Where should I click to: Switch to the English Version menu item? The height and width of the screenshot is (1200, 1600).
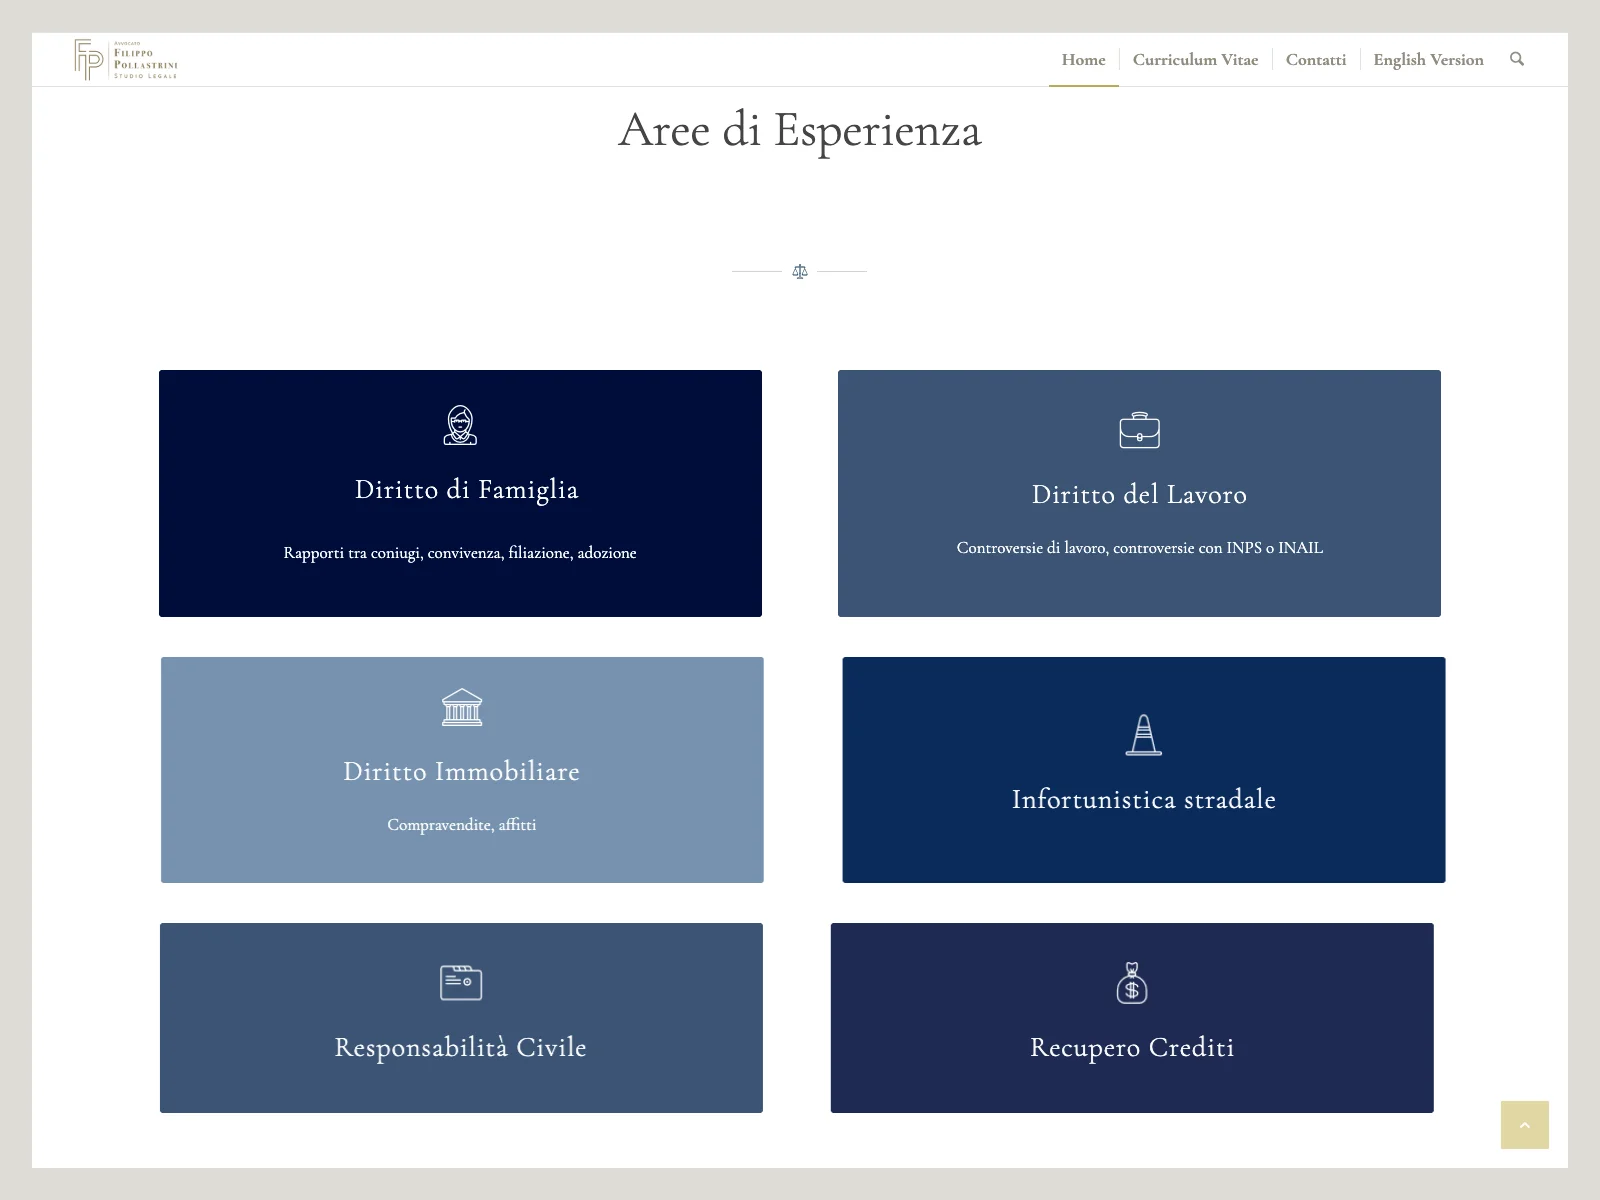[x=1428, y=60]
